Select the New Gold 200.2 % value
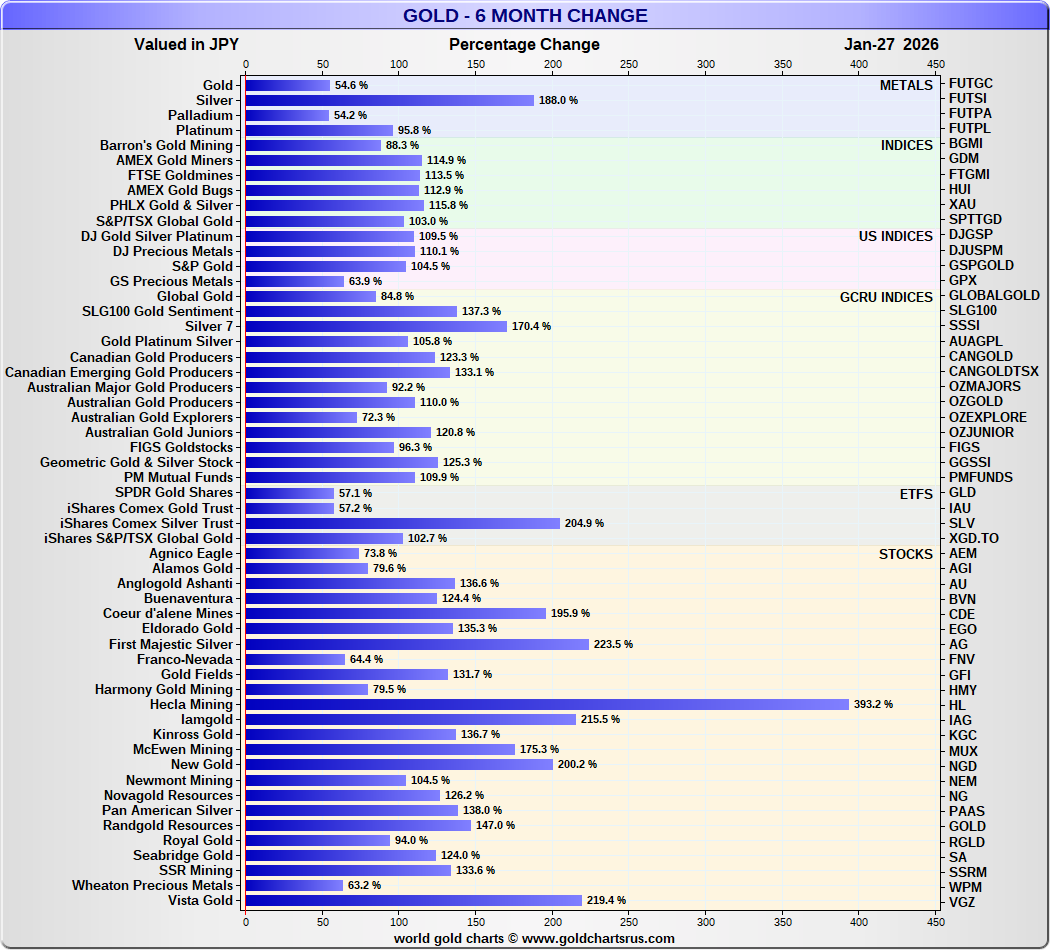 pyautogui.click(x=577, y=765)
